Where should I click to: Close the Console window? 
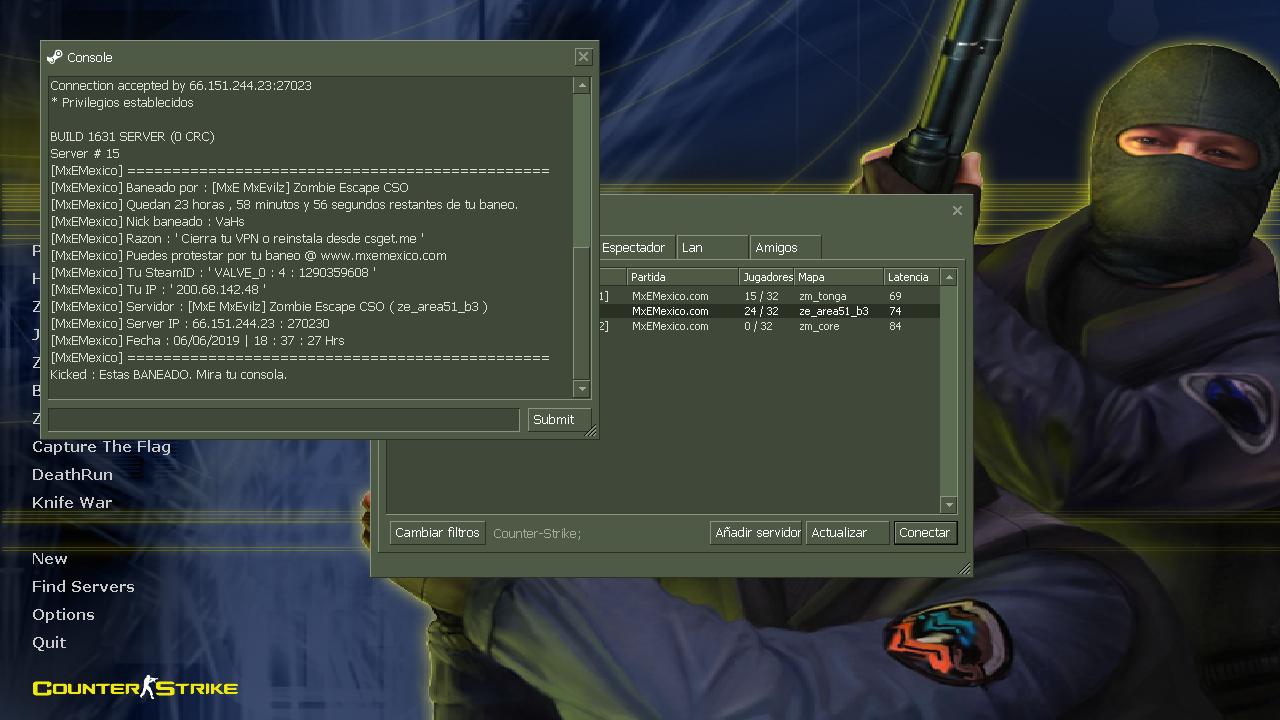[583, 57]
